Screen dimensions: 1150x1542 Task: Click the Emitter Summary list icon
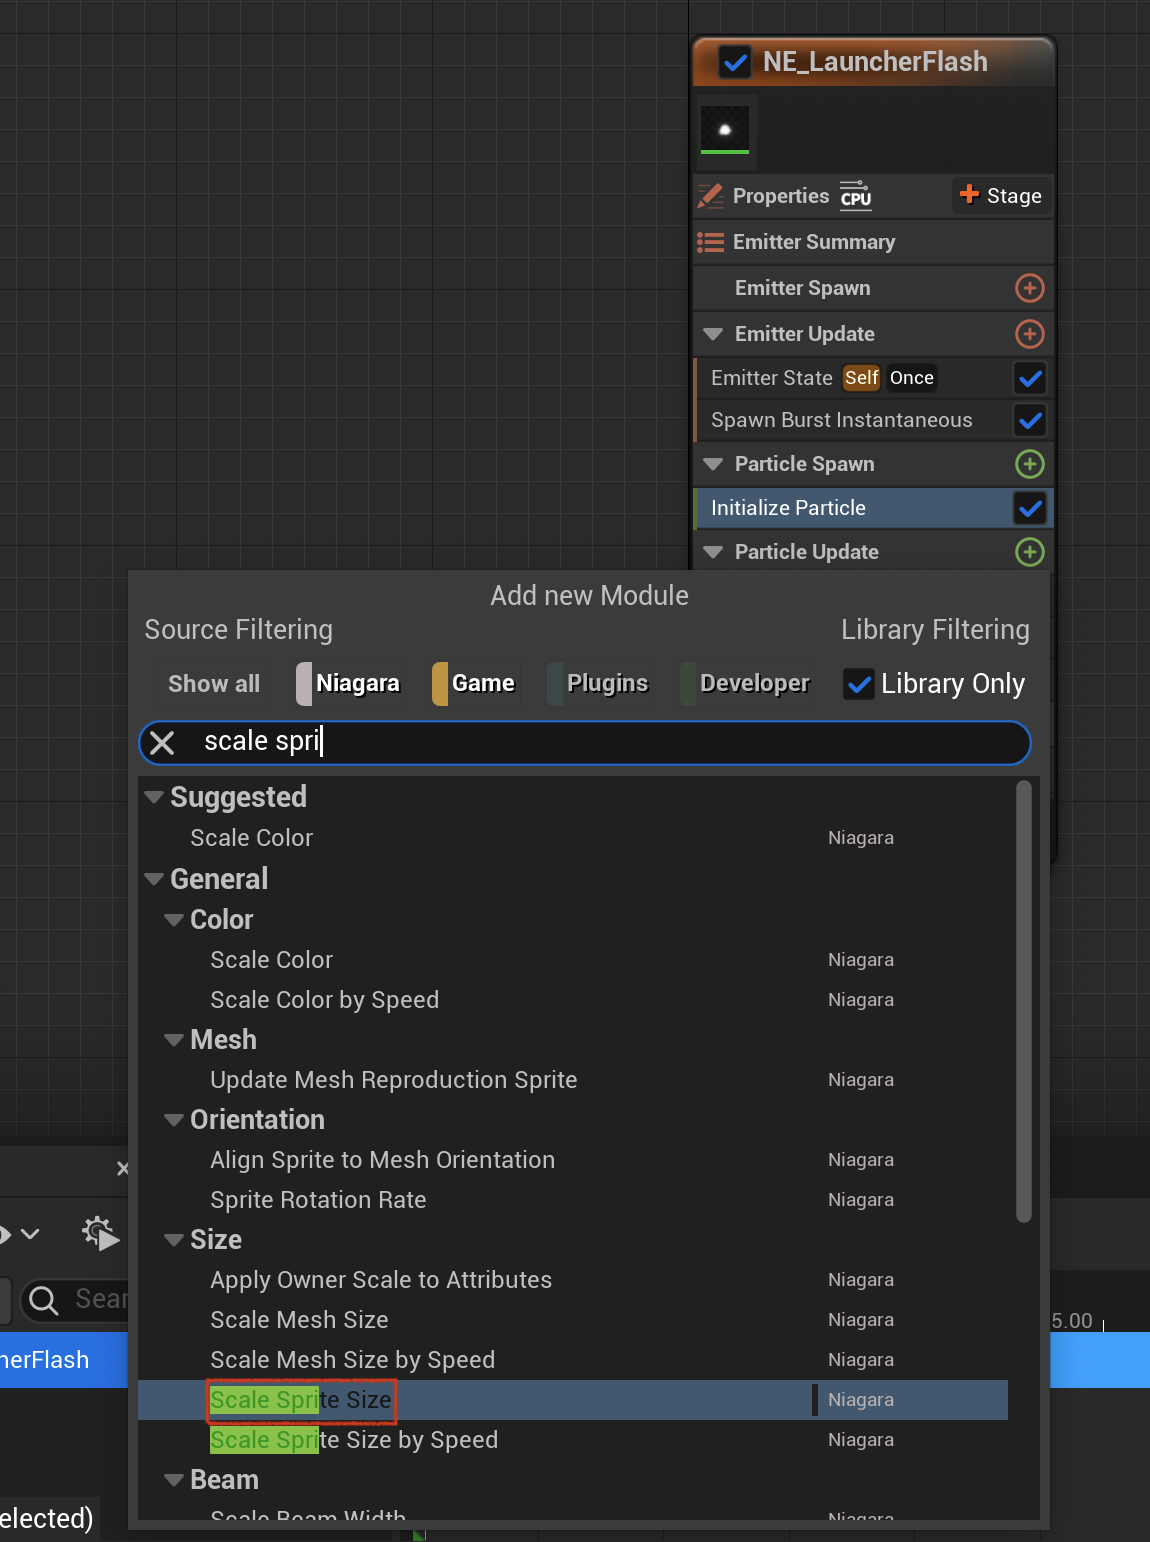(710, 242)
